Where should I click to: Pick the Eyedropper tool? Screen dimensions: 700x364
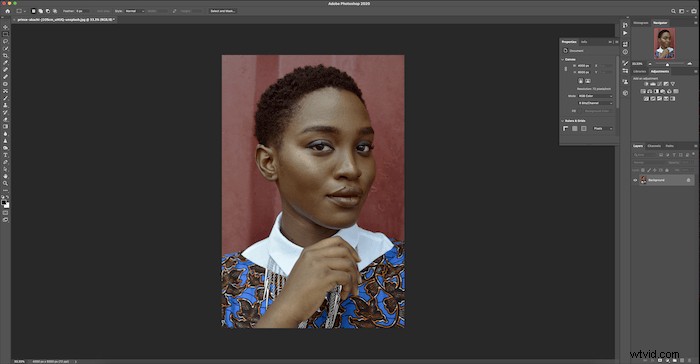5,63
